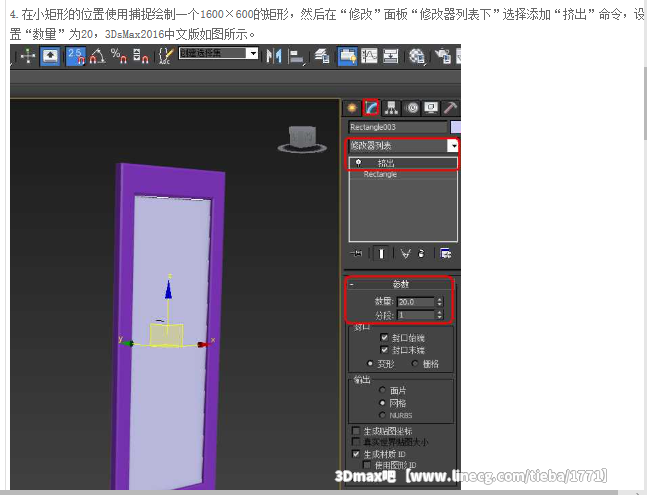Switch to the Hierarchy panel tab

tap(391, 108)
